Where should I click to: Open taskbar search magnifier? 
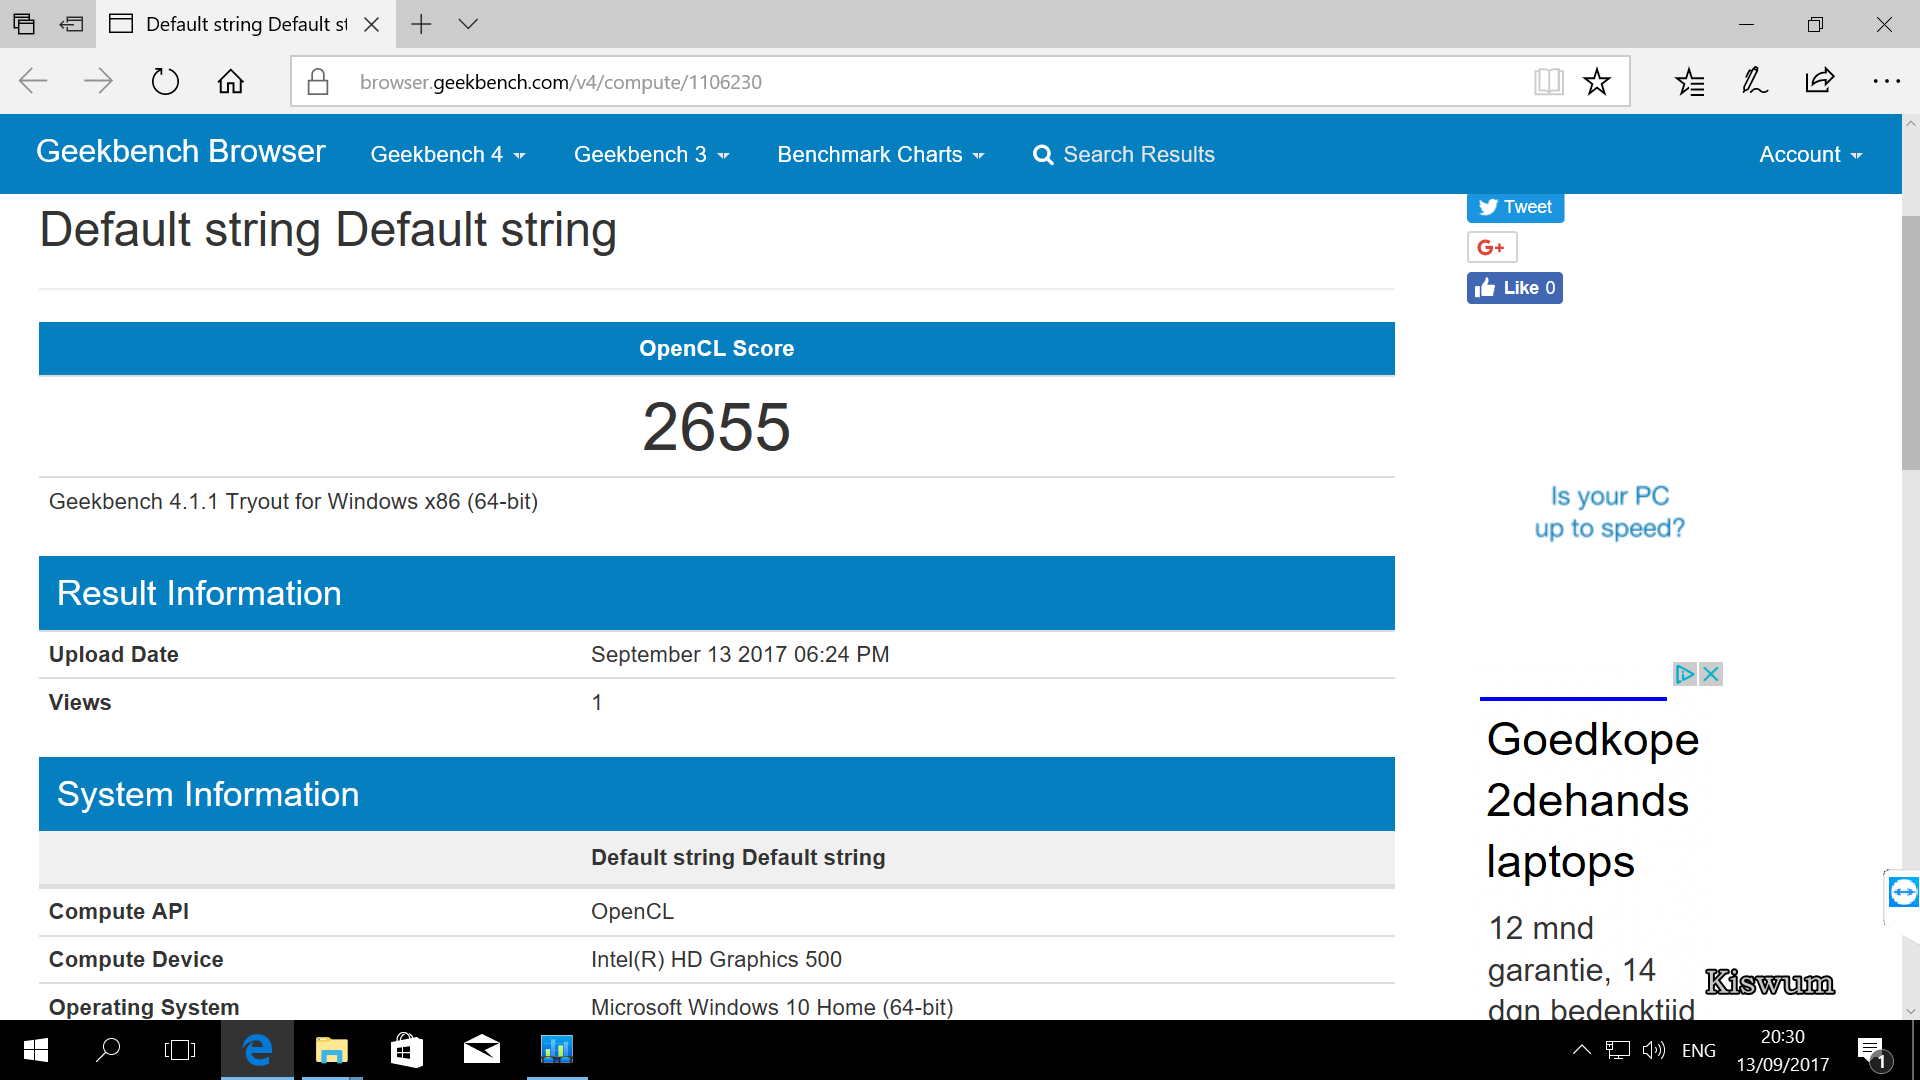coord(108,1050)
